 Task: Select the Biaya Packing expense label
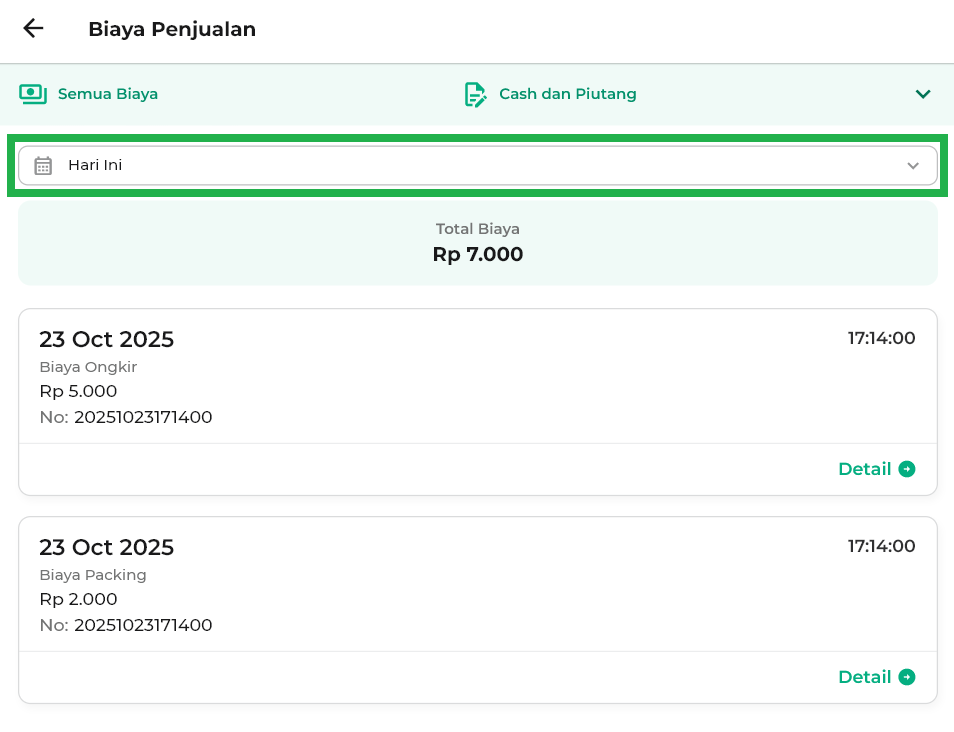point(93,575)
